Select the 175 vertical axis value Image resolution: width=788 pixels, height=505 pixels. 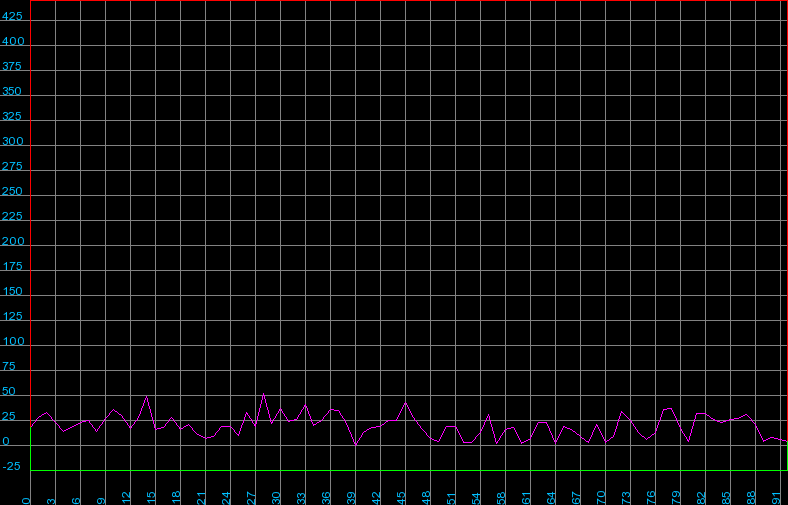[12, 266]
